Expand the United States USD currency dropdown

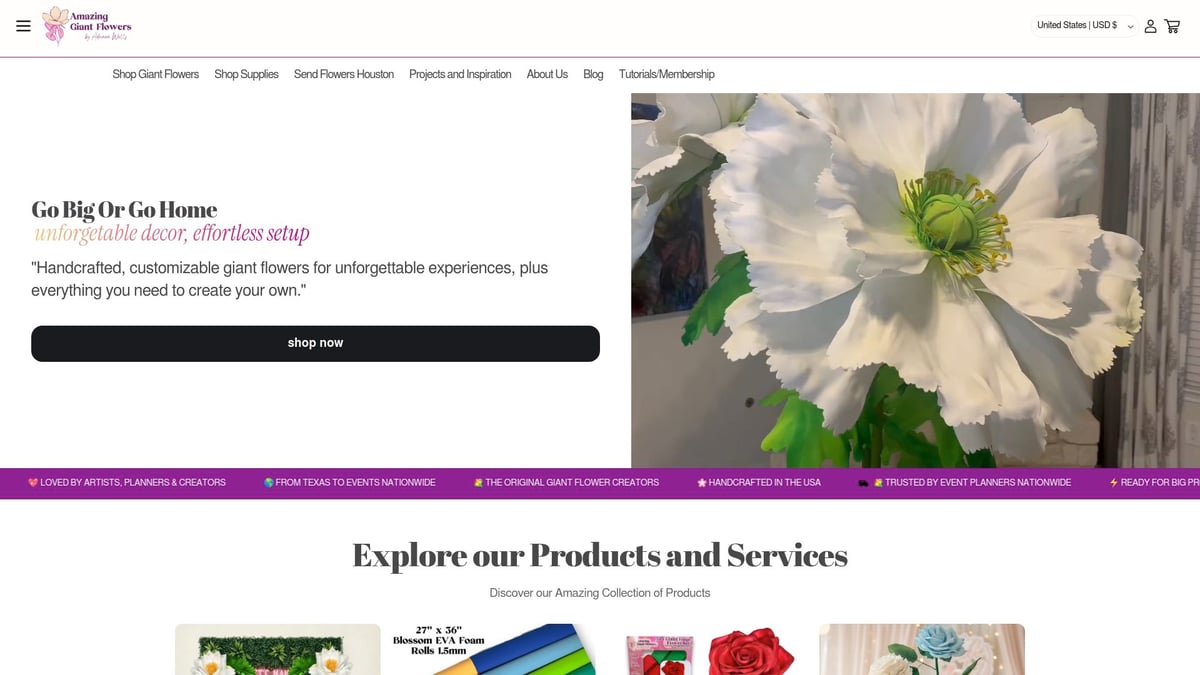(1084, 26)
